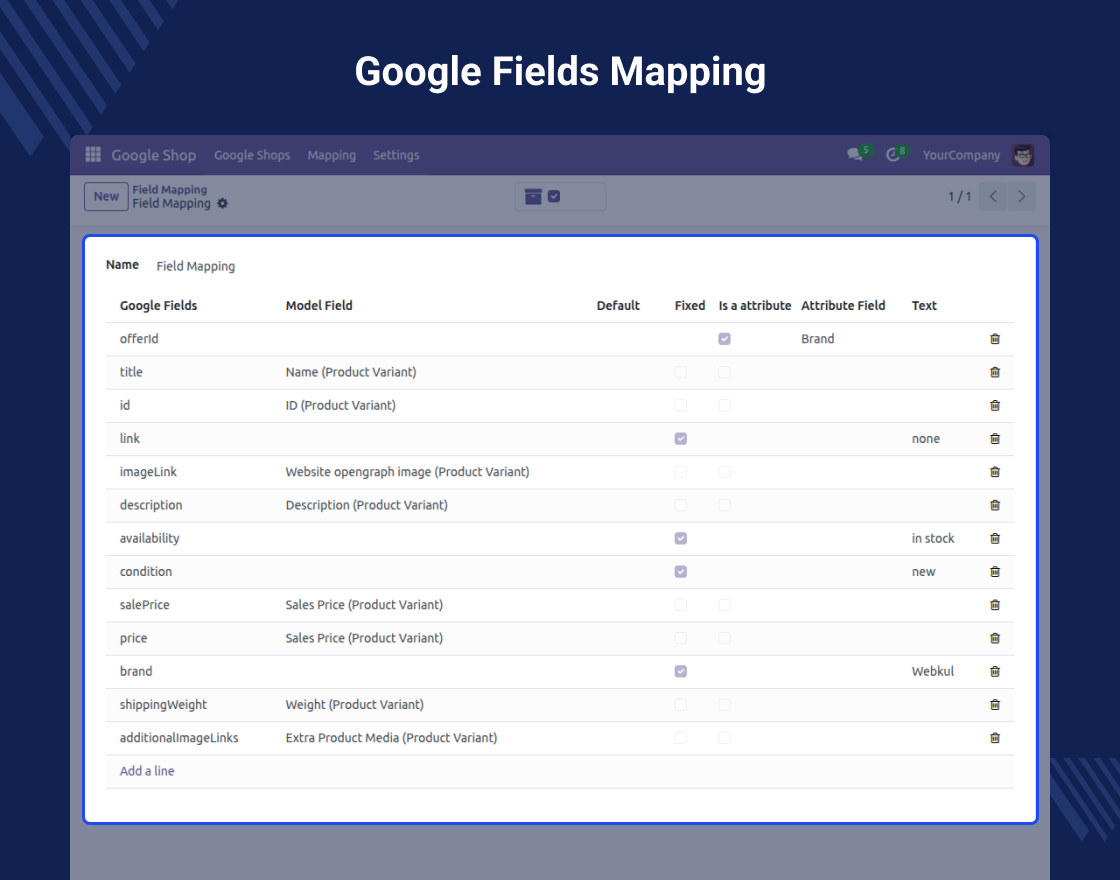This screenshot has width=1120, height=880.
Task: Click the 'in stock' text value
Action: tap(933, 538)
